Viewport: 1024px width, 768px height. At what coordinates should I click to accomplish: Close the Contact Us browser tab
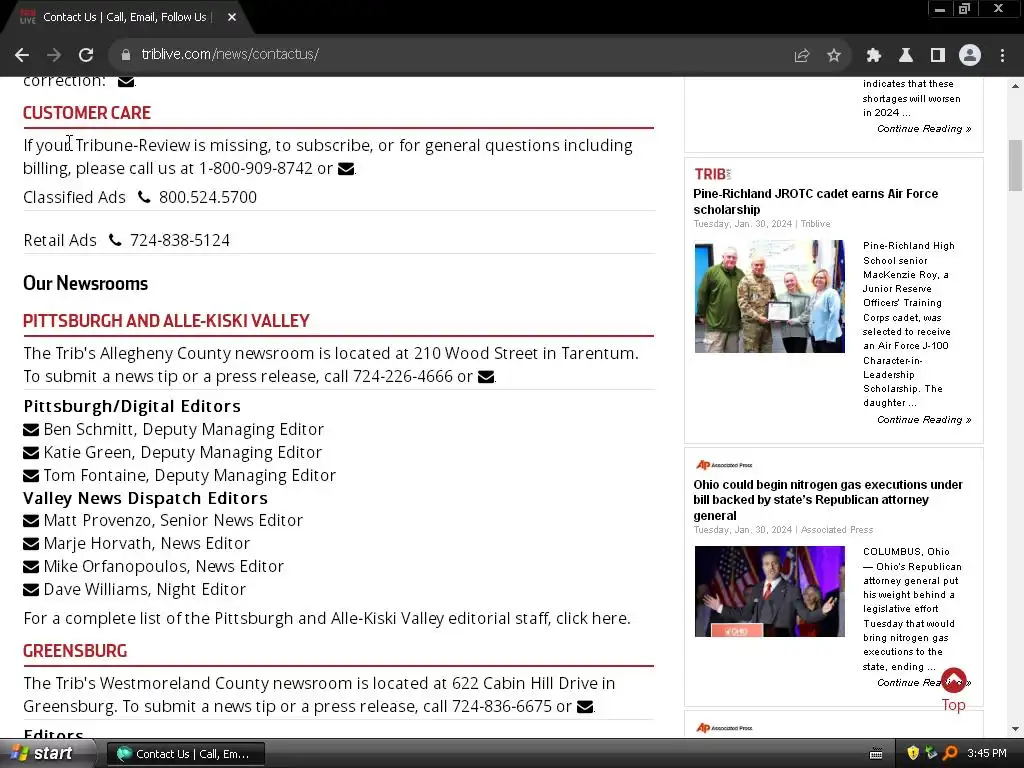(232, 17)
